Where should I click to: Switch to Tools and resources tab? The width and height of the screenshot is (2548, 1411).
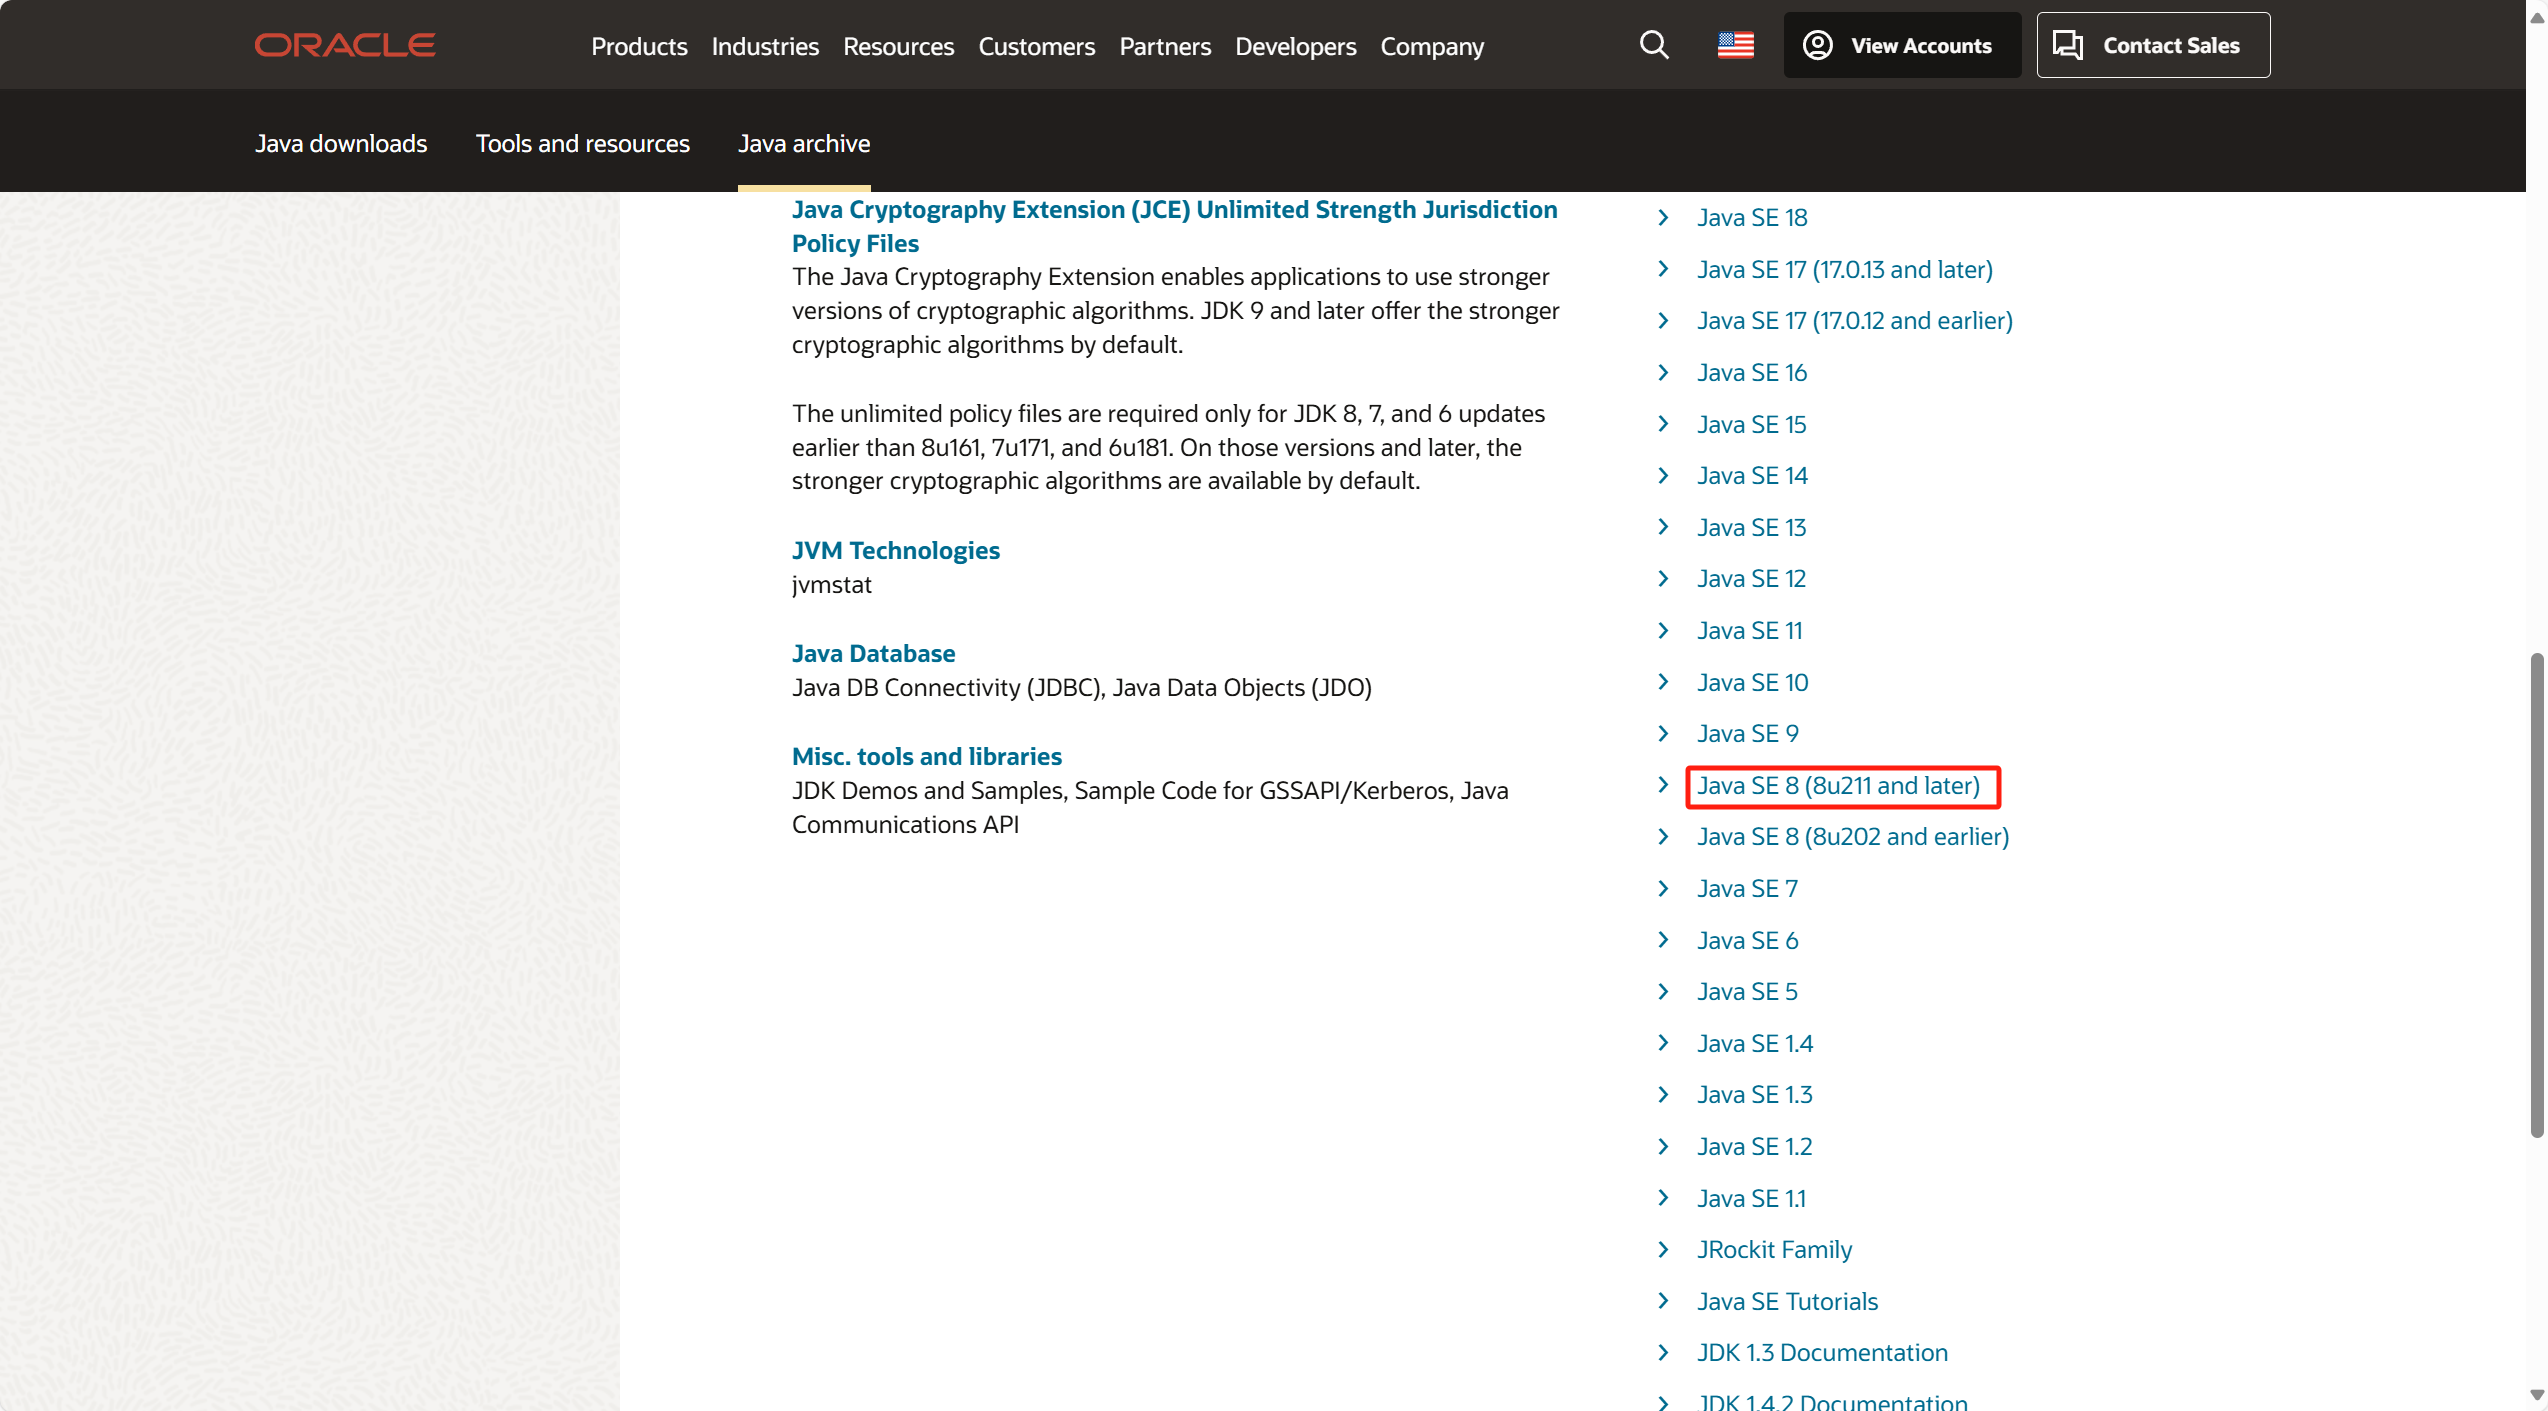pos(582,143)
